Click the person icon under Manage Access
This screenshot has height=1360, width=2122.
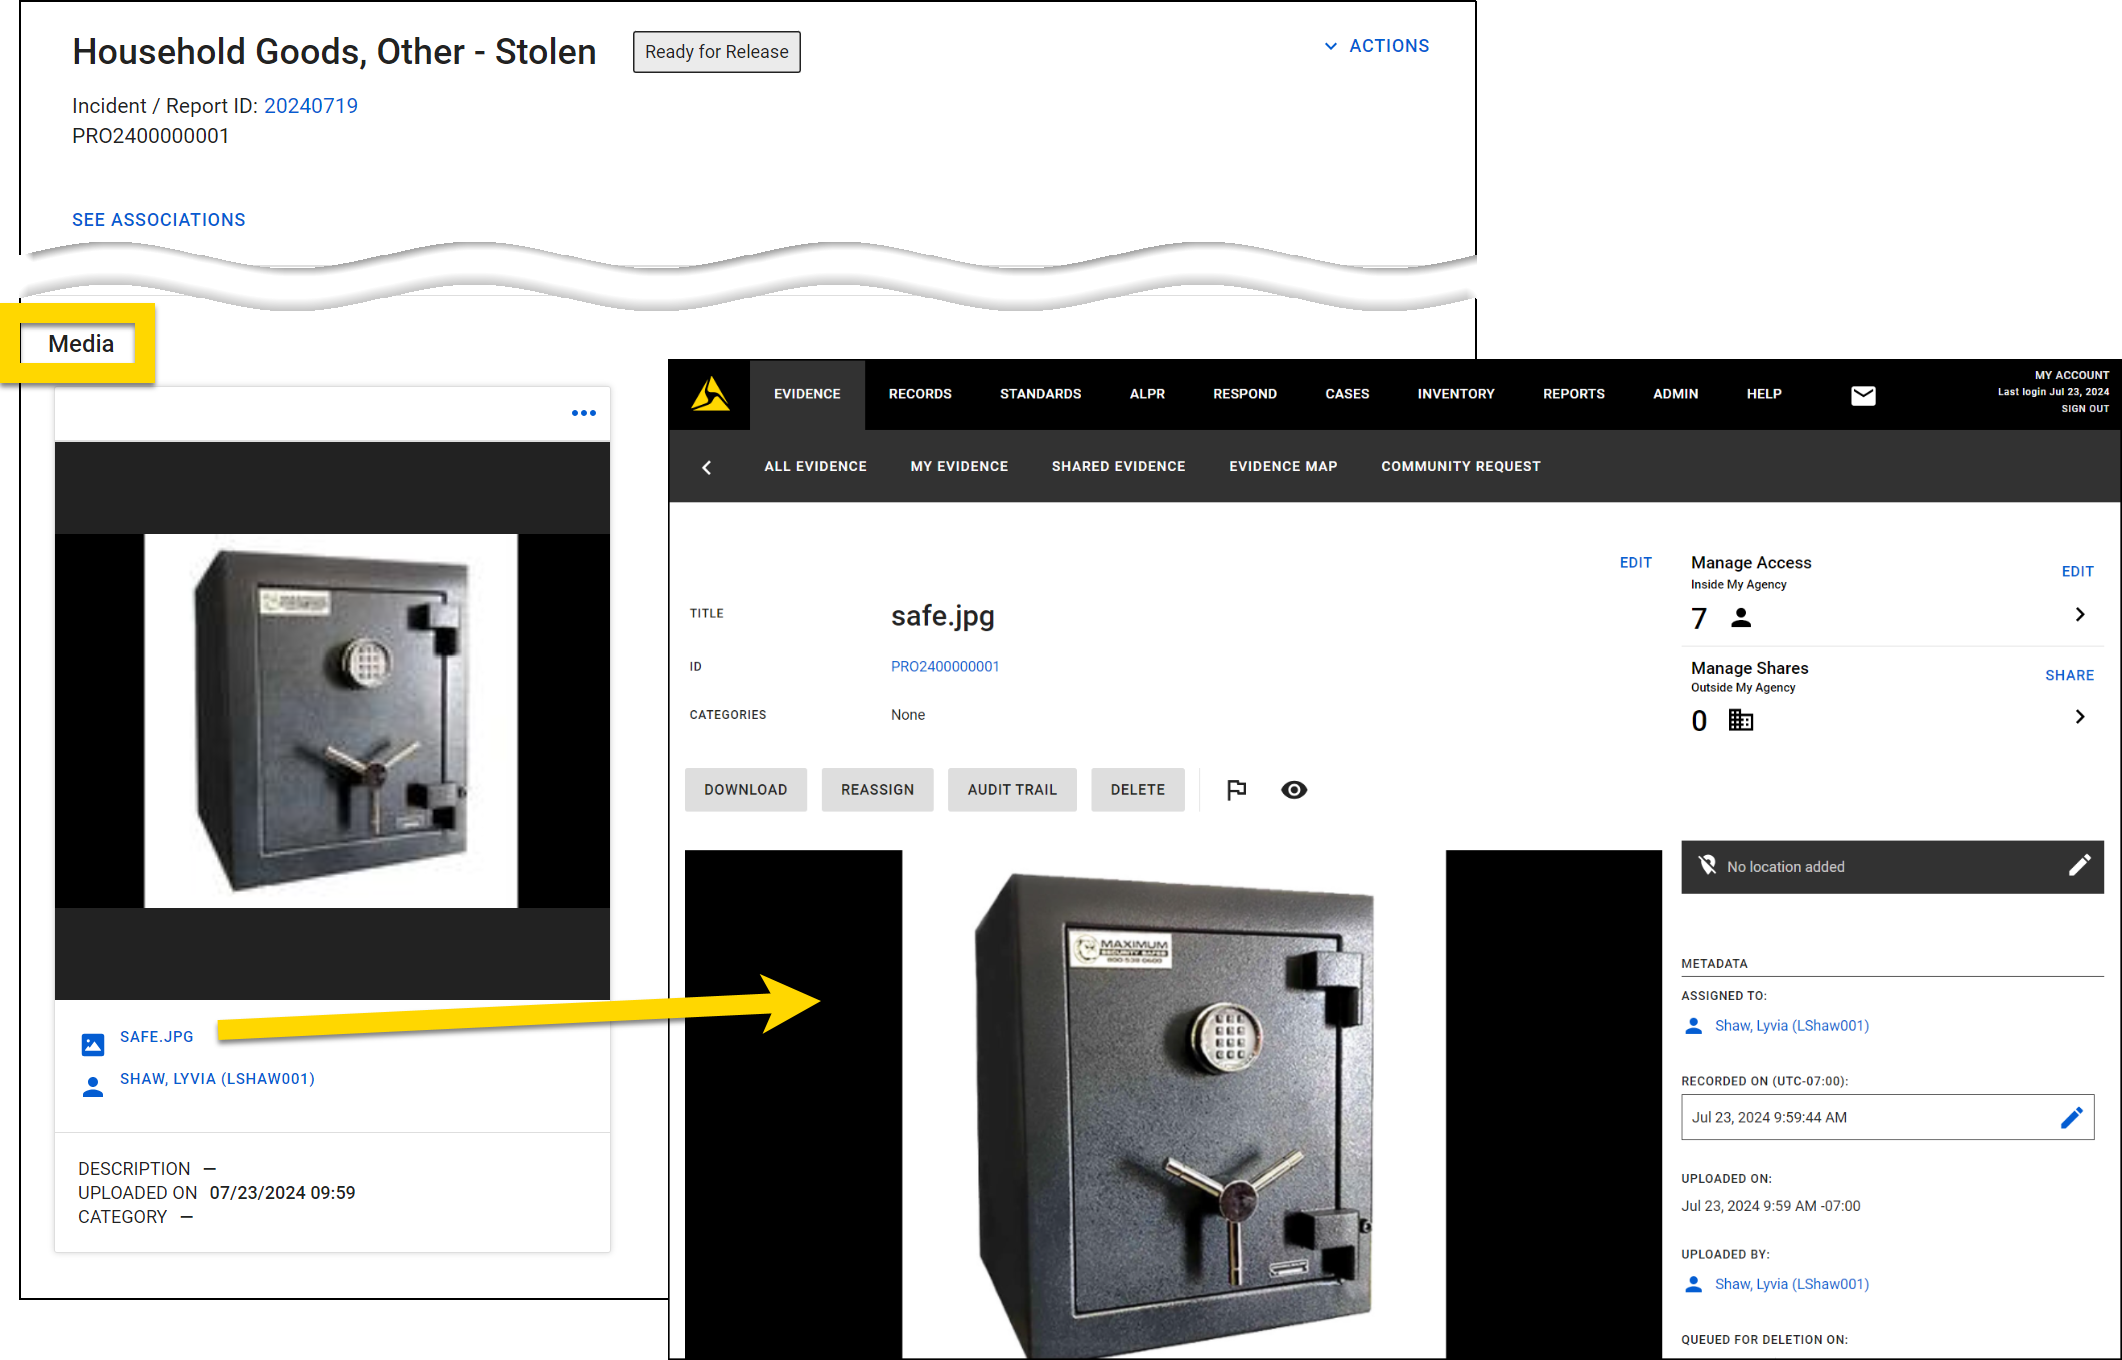click(1741, 618)
